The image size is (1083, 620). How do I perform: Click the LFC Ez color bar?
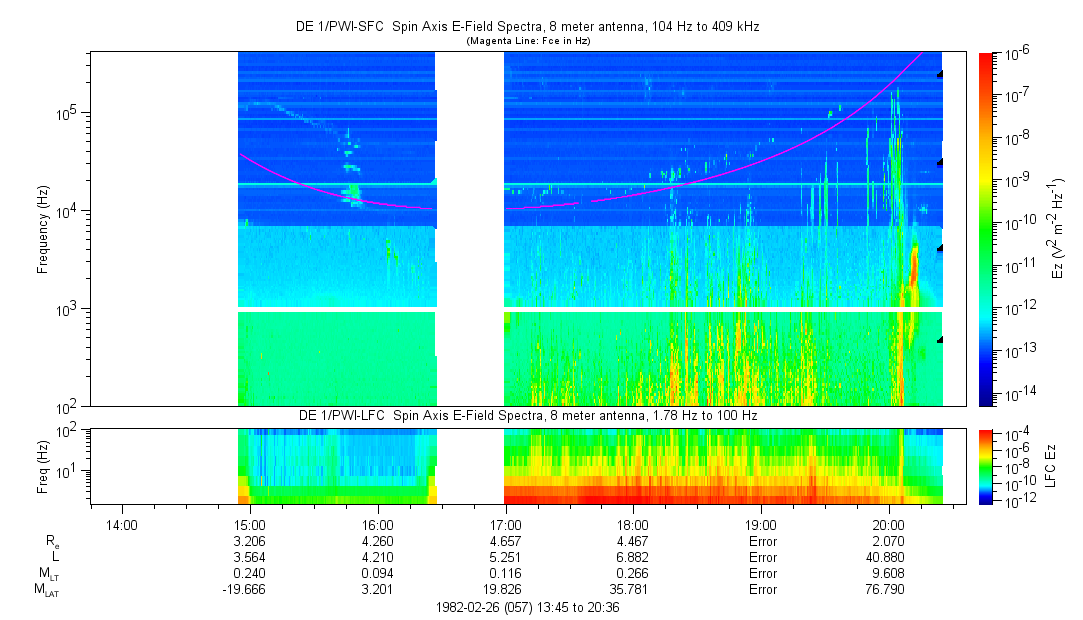click(x=985, y=465)
